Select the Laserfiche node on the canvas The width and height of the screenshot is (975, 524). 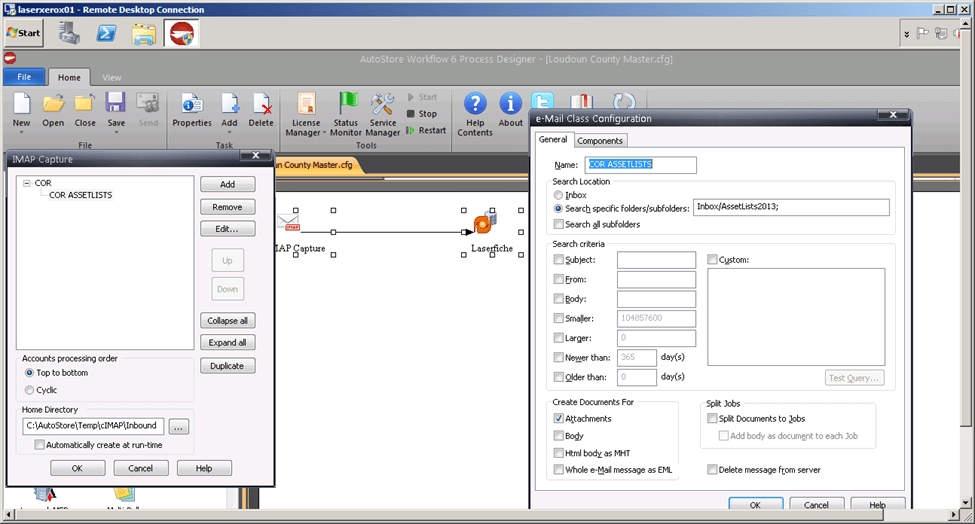(484, 222)
